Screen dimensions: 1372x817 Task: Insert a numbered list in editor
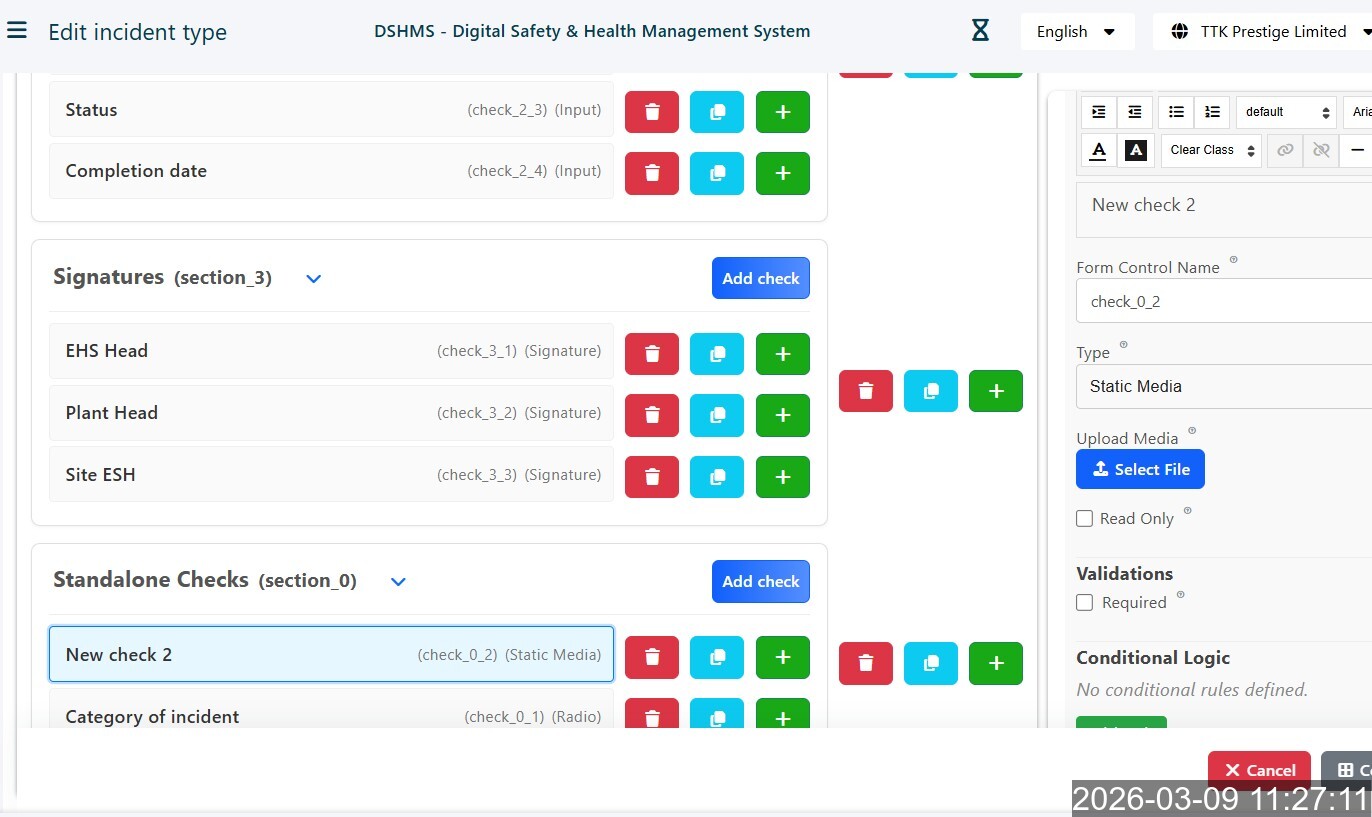[x=1212, y=112]
